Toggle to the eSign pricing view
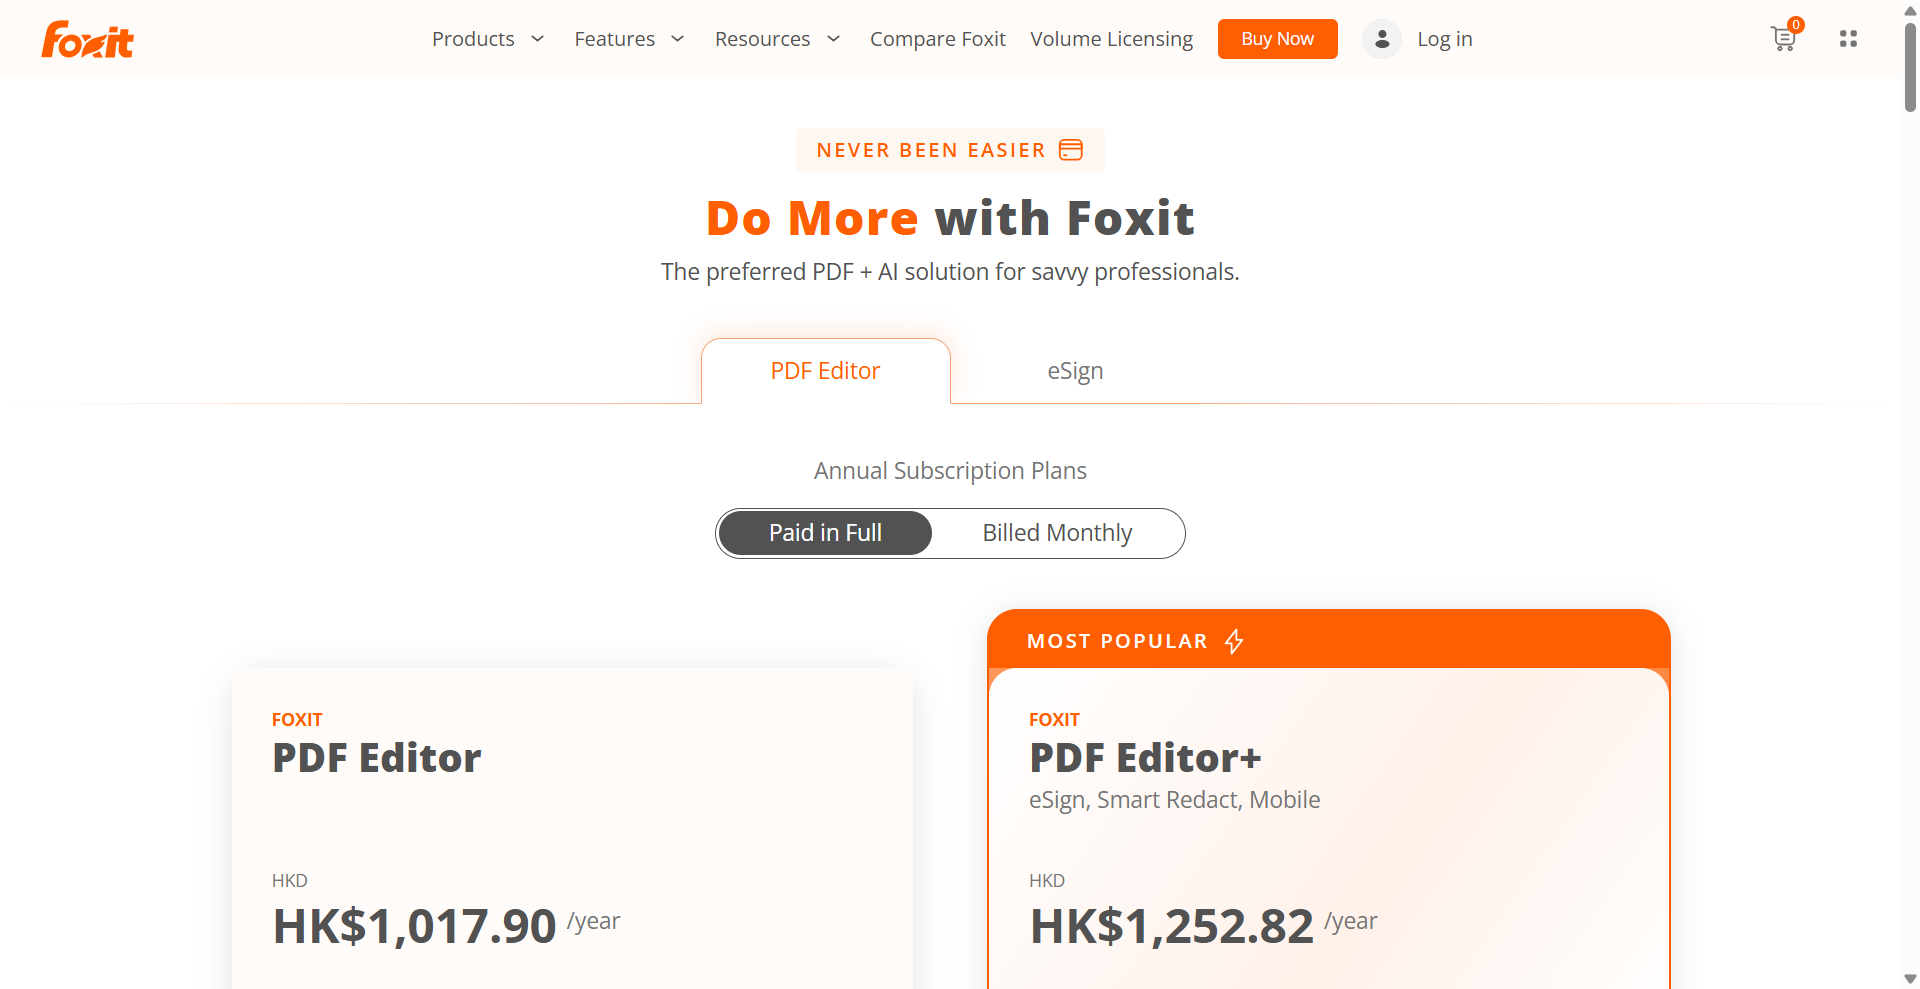 click(x=1075, y=370)
